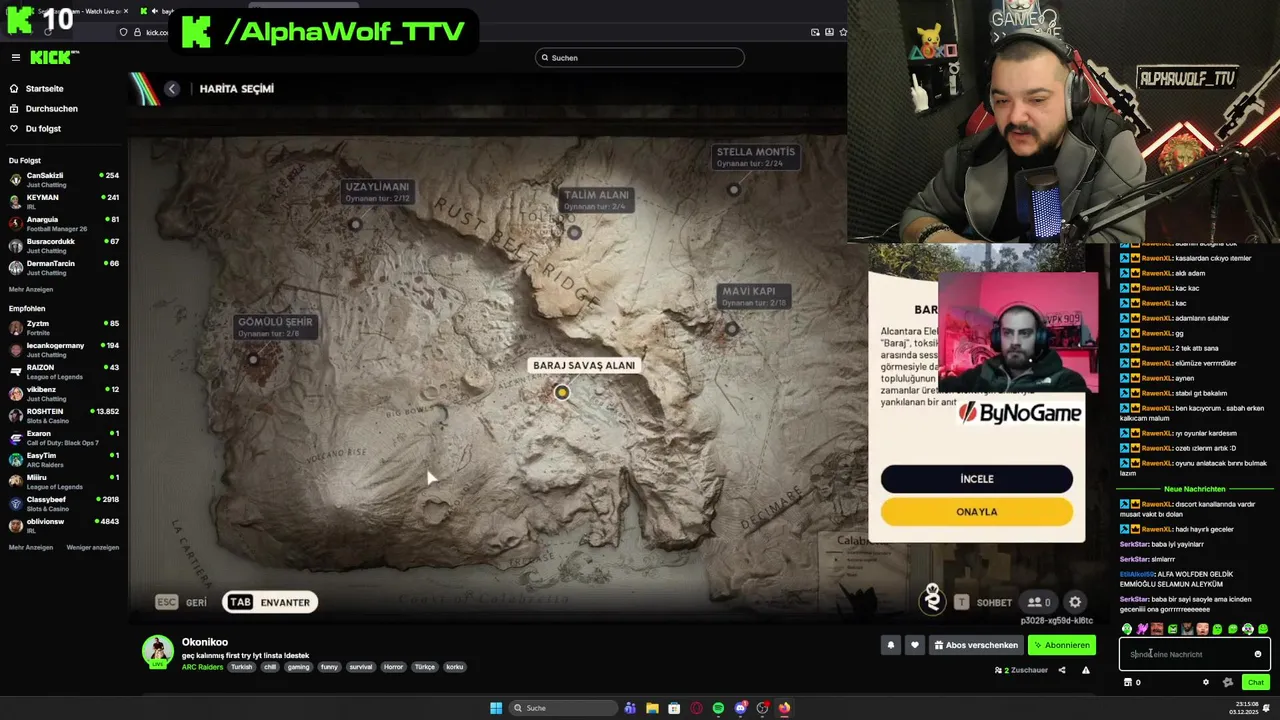Open SOHBET chat in game
This screenshot has width=1280, height=720.
tap(984, 603)
